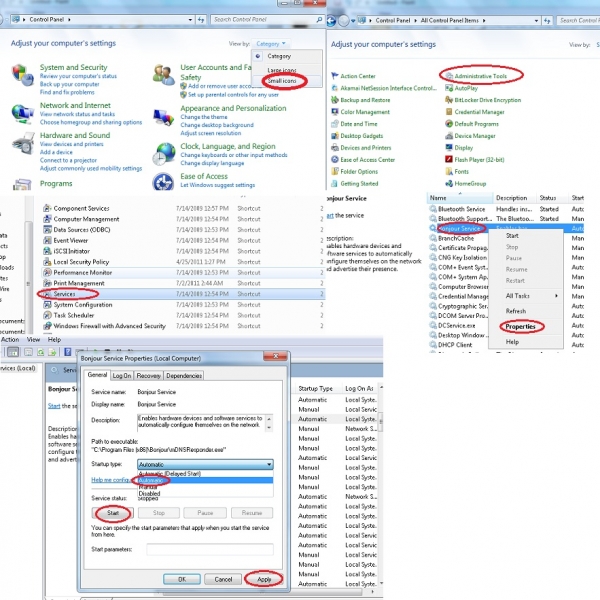Click the Back arrow in All Control Panel Items
Viewport: 600px width, 600px height.
(x=331, y=21)
